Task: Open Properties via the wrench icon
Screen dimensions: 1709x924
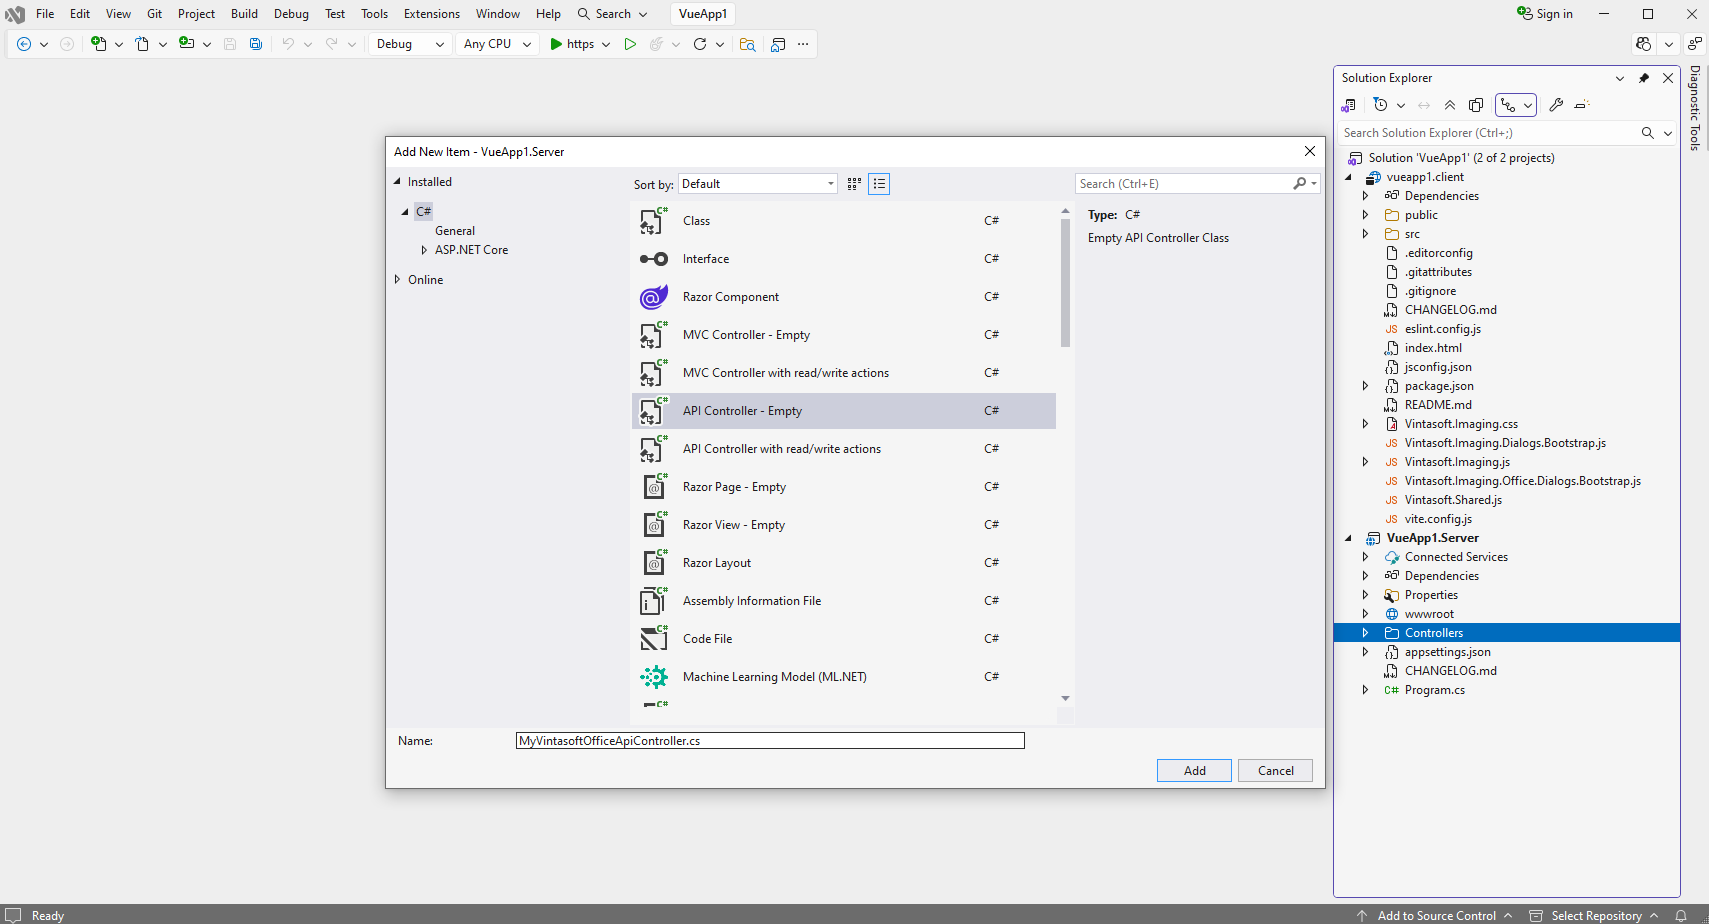Action: point(1556,105)
